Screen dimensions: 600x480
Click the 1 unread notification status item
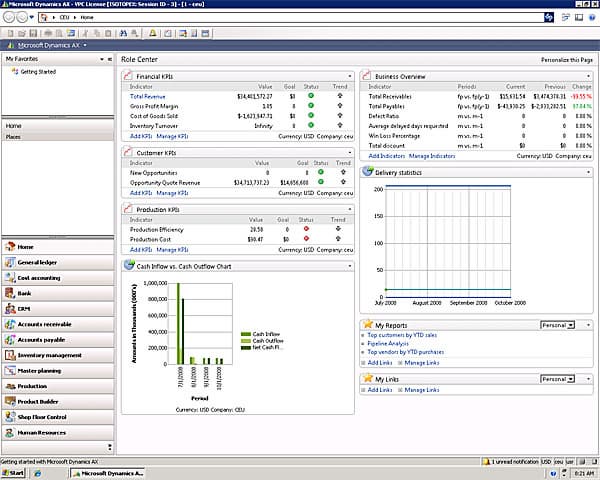[511, 462]
